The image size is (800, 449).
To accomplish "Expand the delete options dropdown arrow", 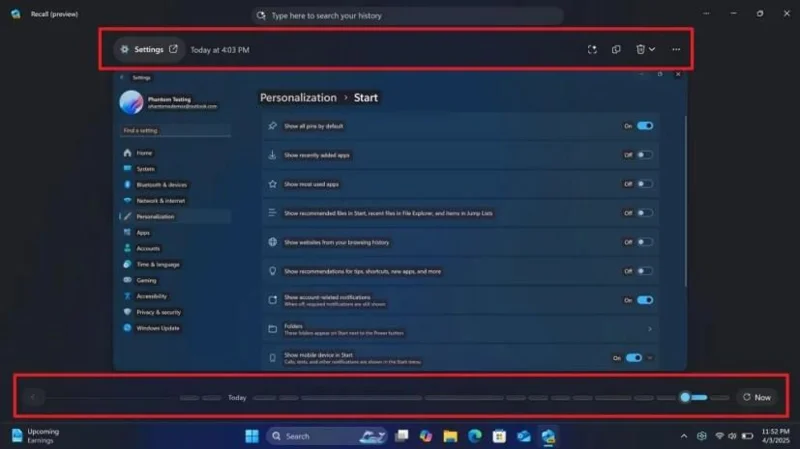I will 652,49.
